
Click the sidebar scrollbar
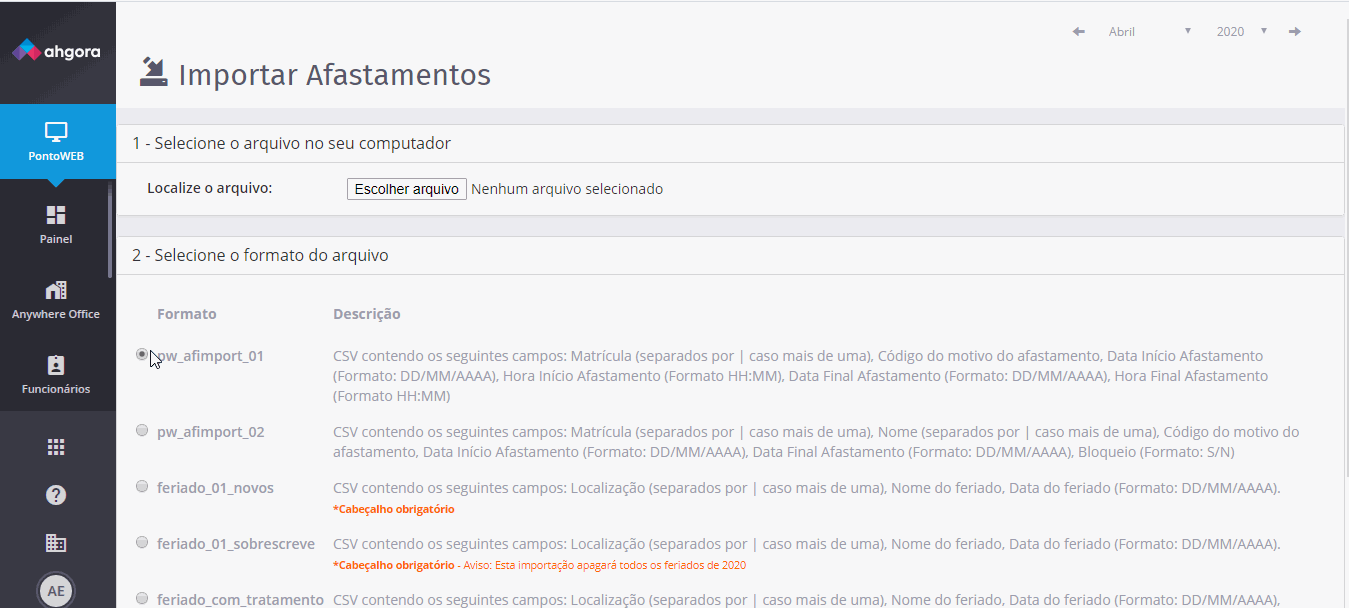tap(111, 231)
